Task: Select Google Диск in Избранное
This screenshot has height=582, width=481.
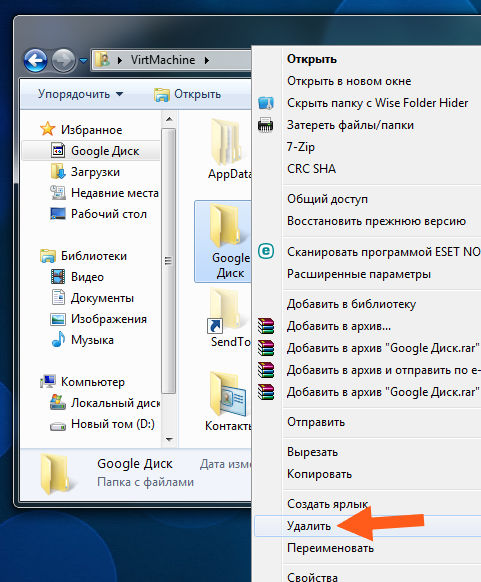Action: pyautogui.click(x=91, y=151)
